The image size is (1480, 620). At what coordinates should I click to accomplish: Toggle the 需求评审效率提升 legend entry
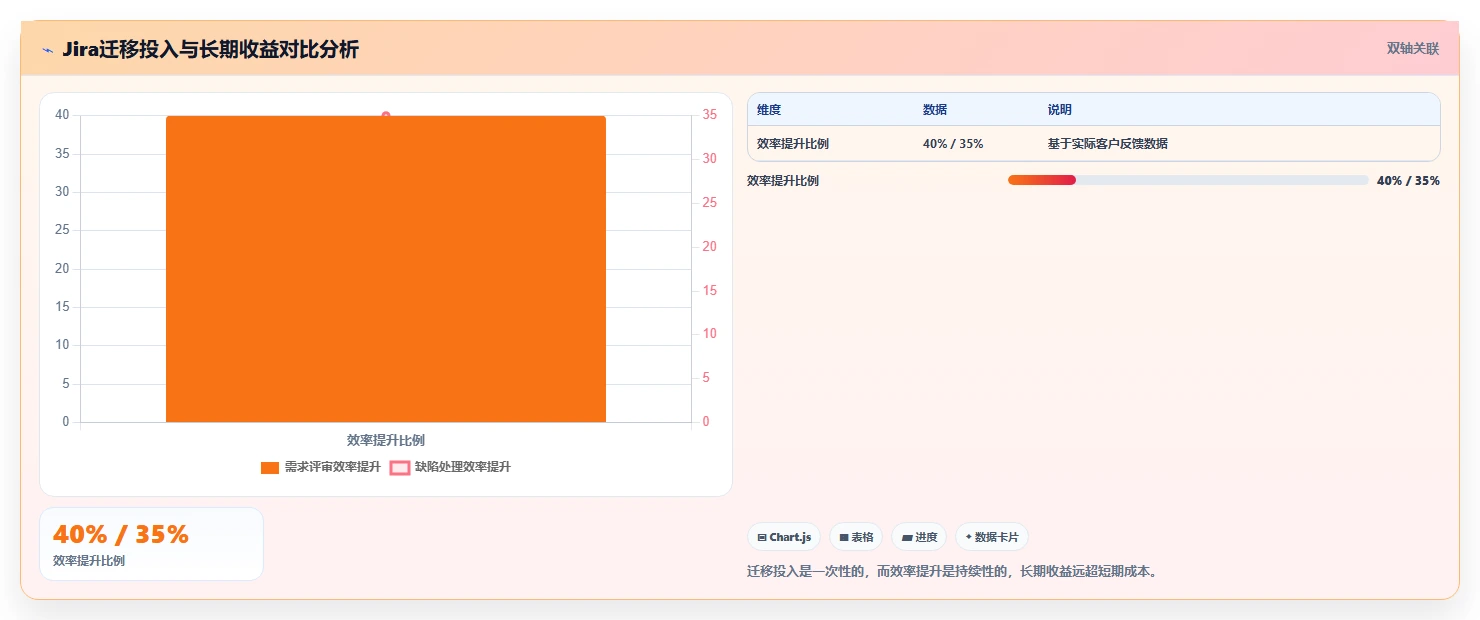pyautogui.click(x=320, y=467)
